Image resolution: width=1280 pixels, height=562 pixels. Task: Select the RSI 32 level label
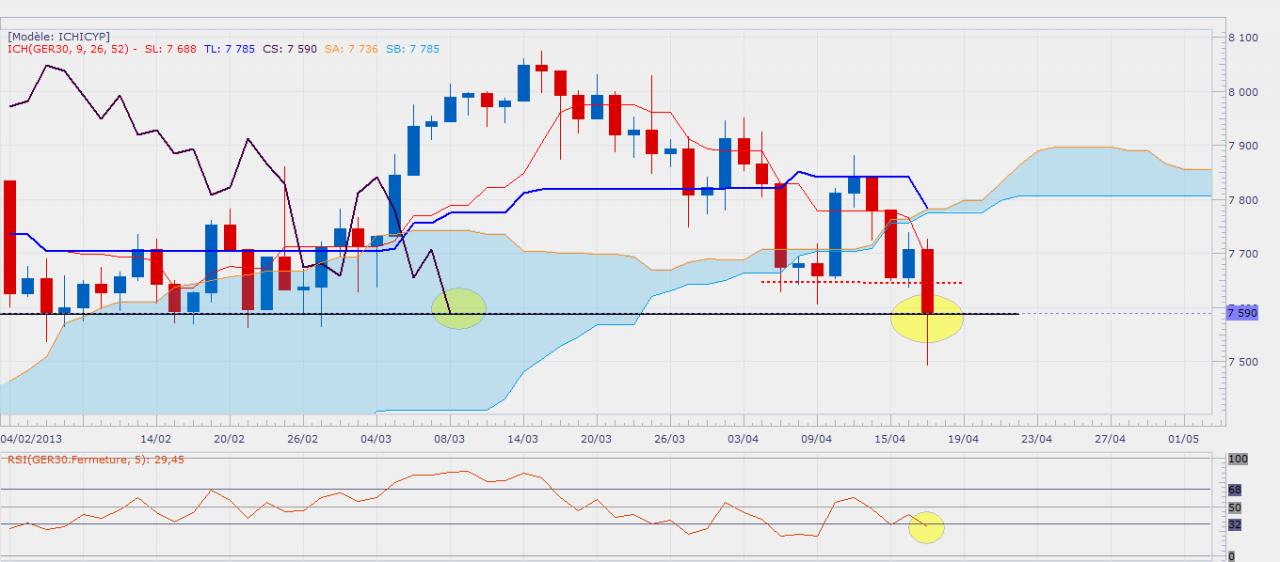click(x=1234, y=524)
